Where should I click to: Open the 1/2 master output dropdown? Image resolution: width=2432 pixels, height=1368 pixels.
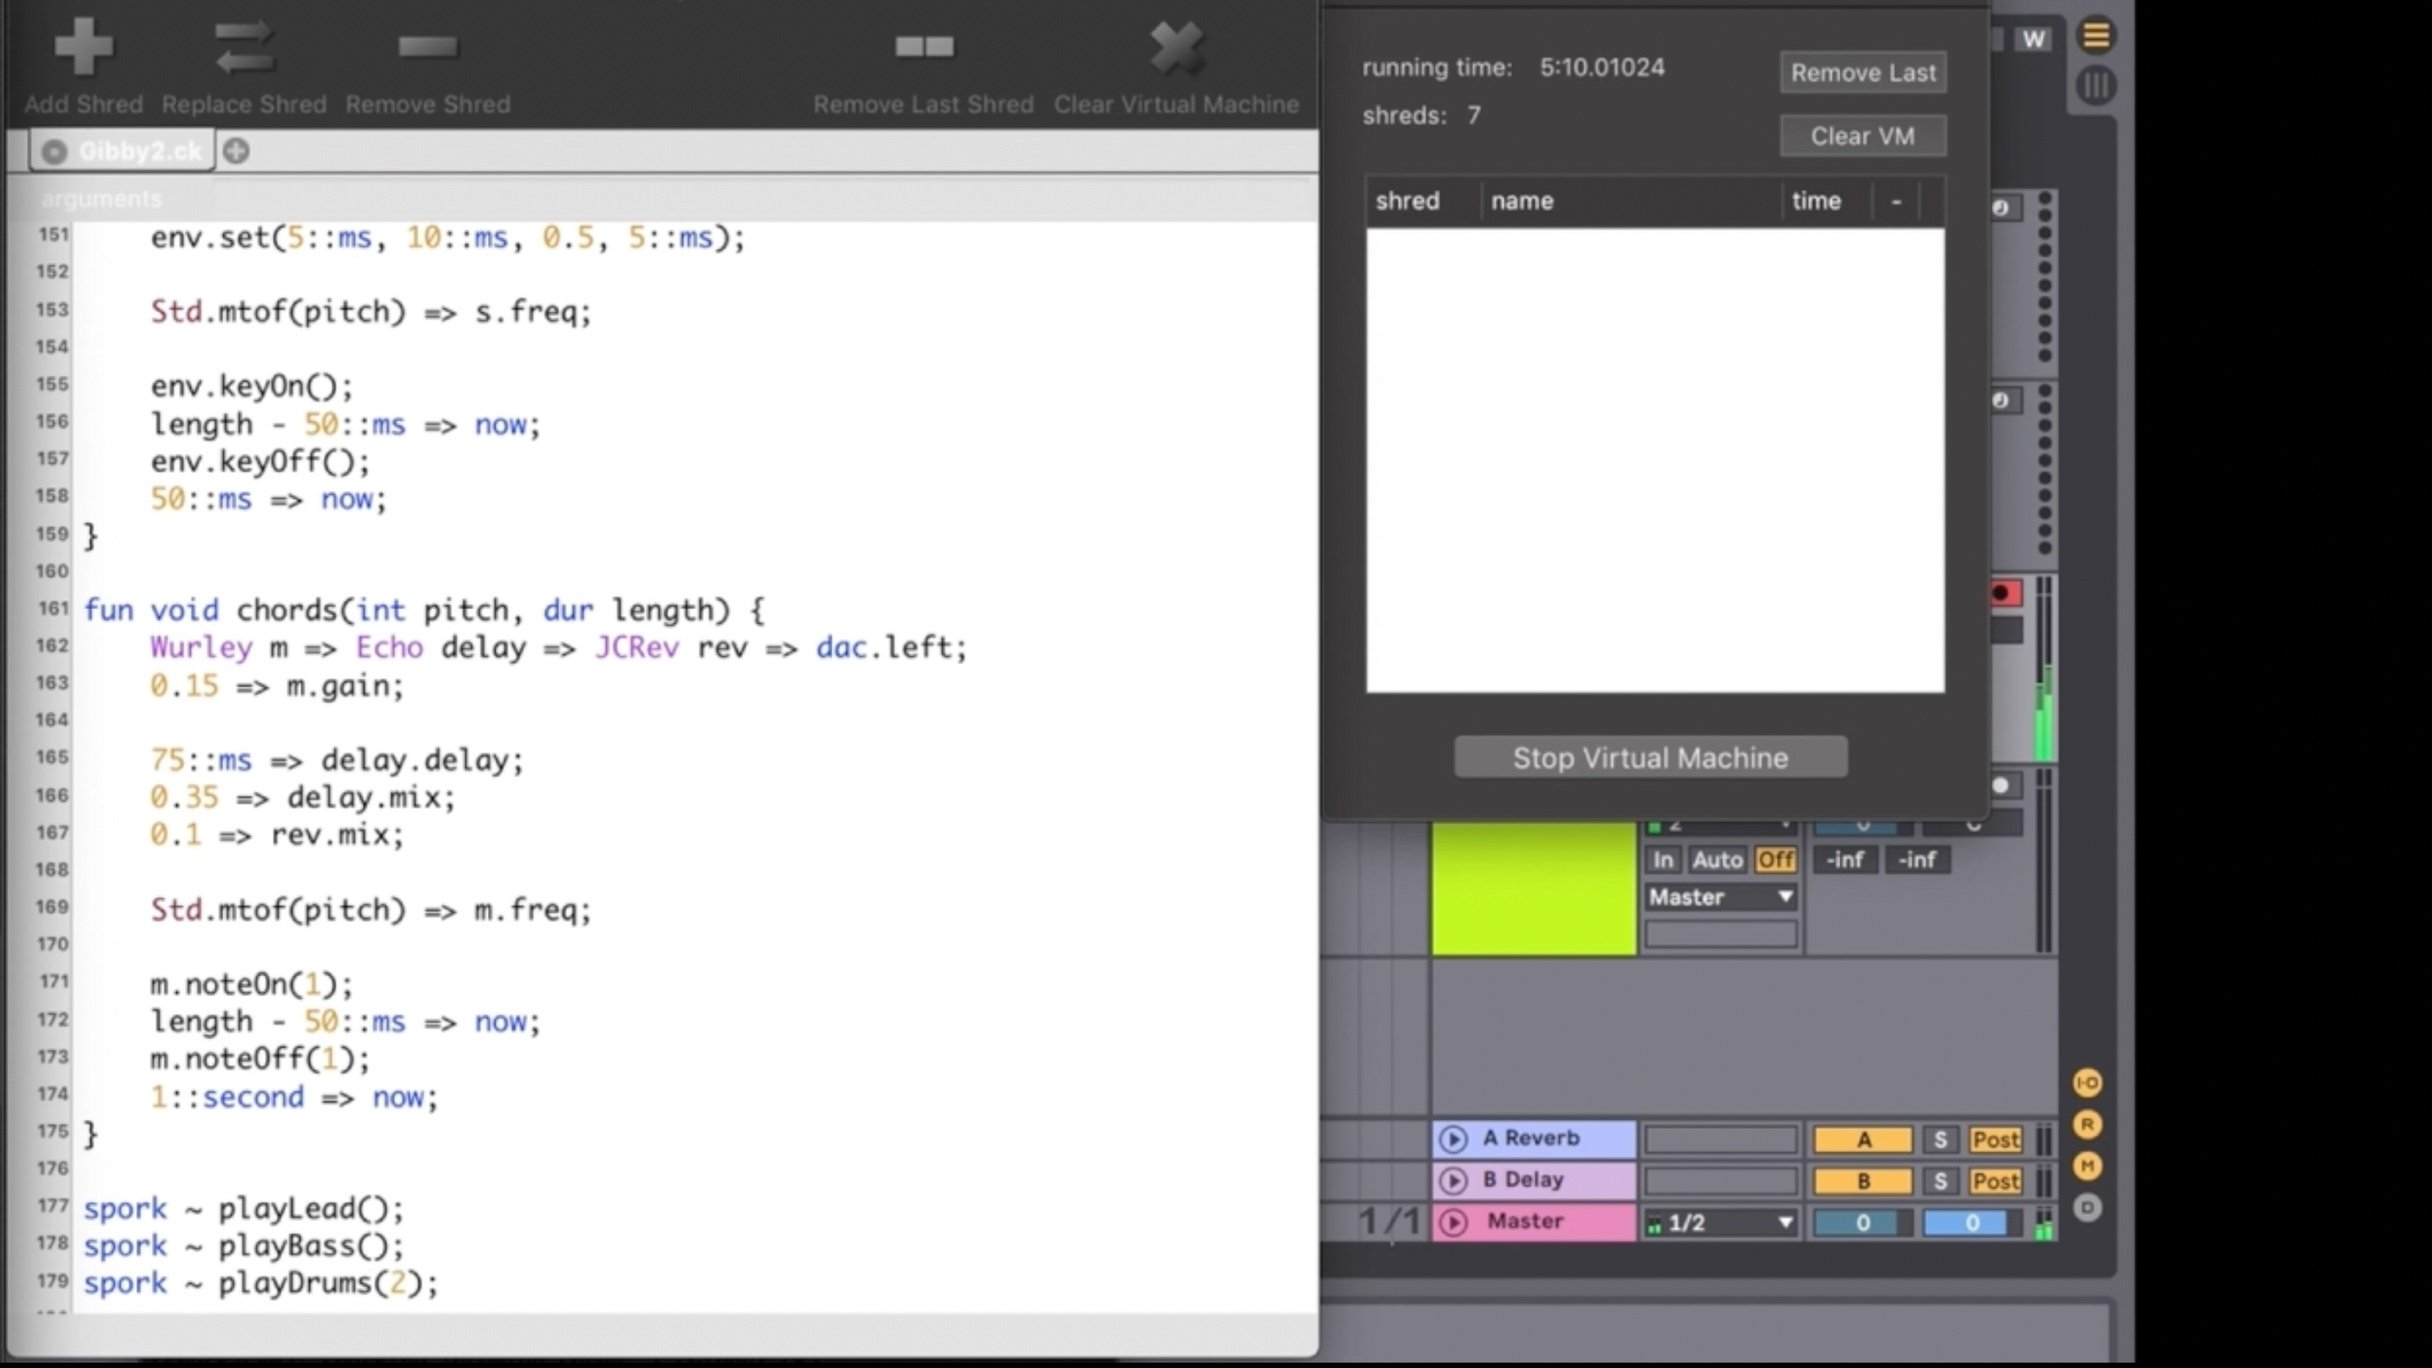click(1720, 1222)
